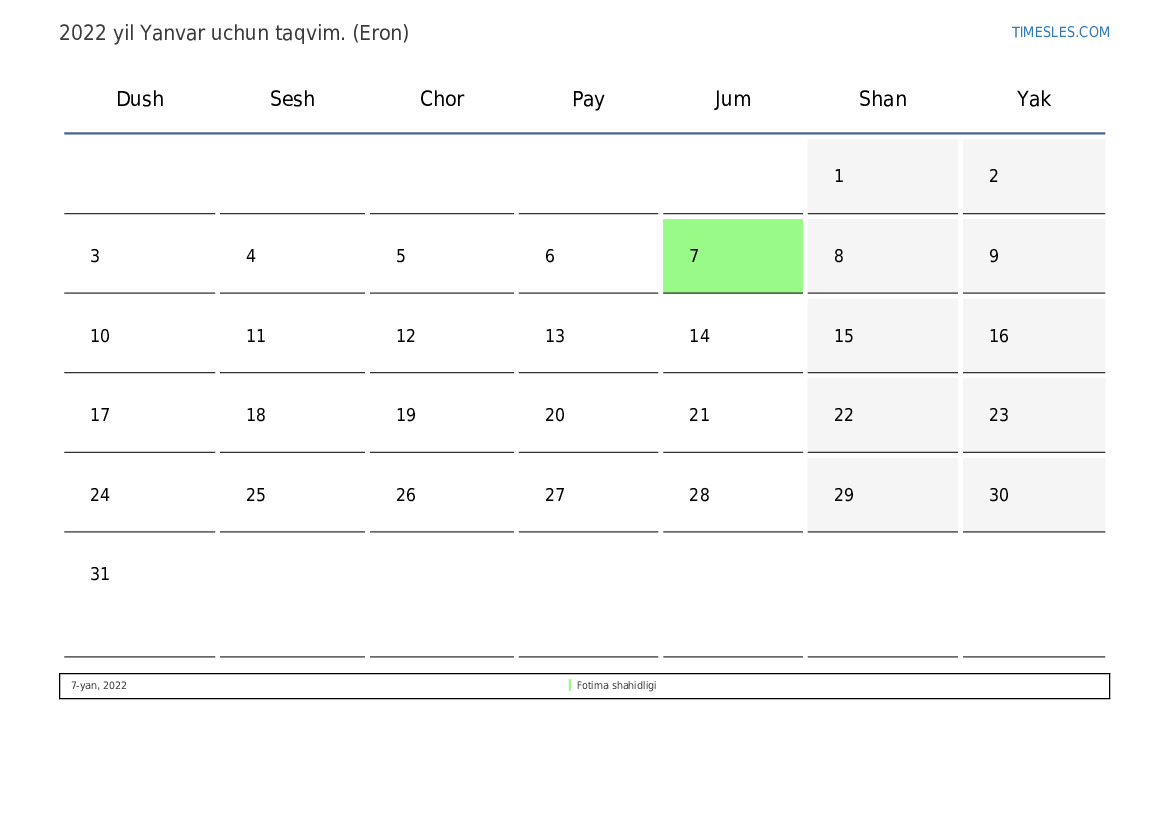This screenshot has height=827, width=1169.
Task: Click the 7-yan, 2022 legend date
Action: (99, 686)
